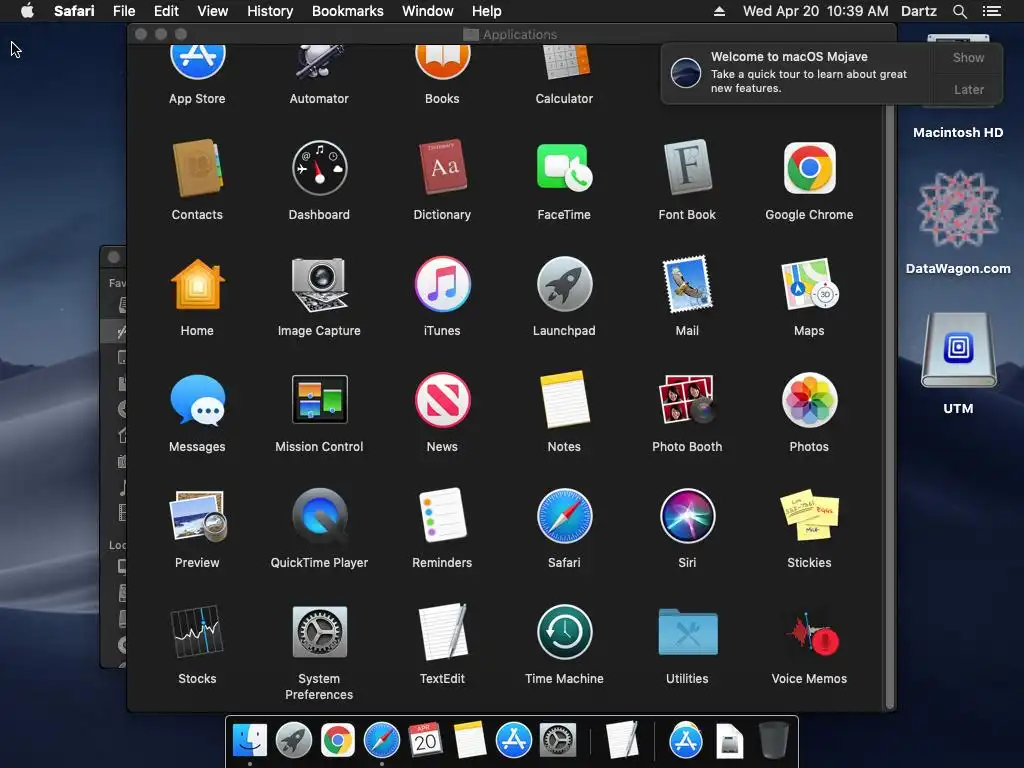This screenshot has width=1024, height=768.
Task: Click the date and time in menu bar
Action: pyautogui.click(x=816, y=11)
